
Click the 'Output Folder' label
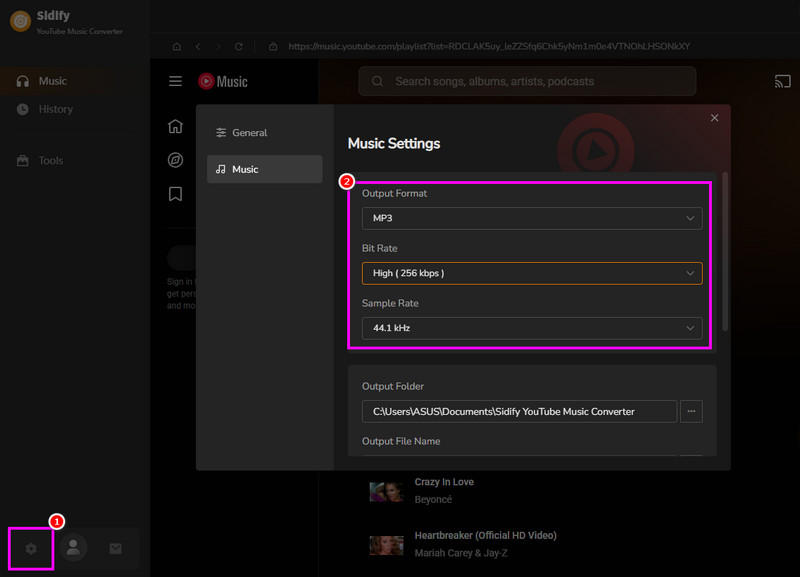(392, 386)
